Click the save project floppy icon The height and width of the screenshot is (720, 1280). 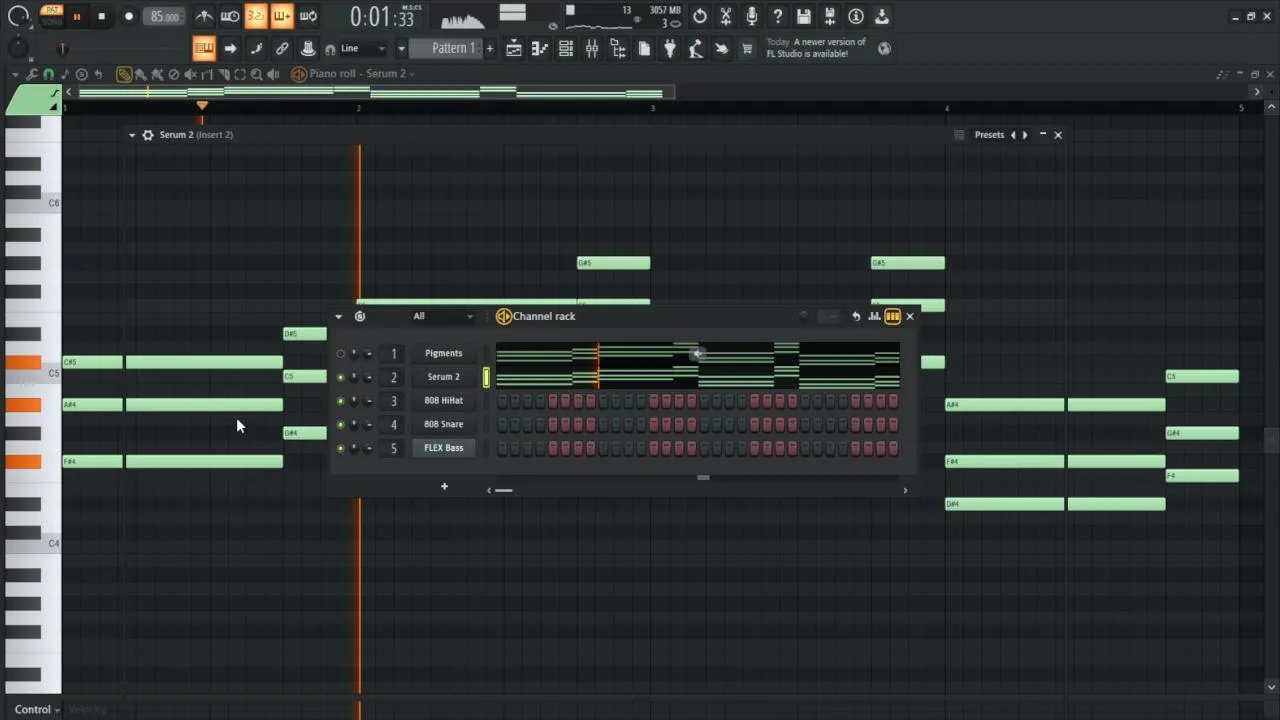pos(804,16)
